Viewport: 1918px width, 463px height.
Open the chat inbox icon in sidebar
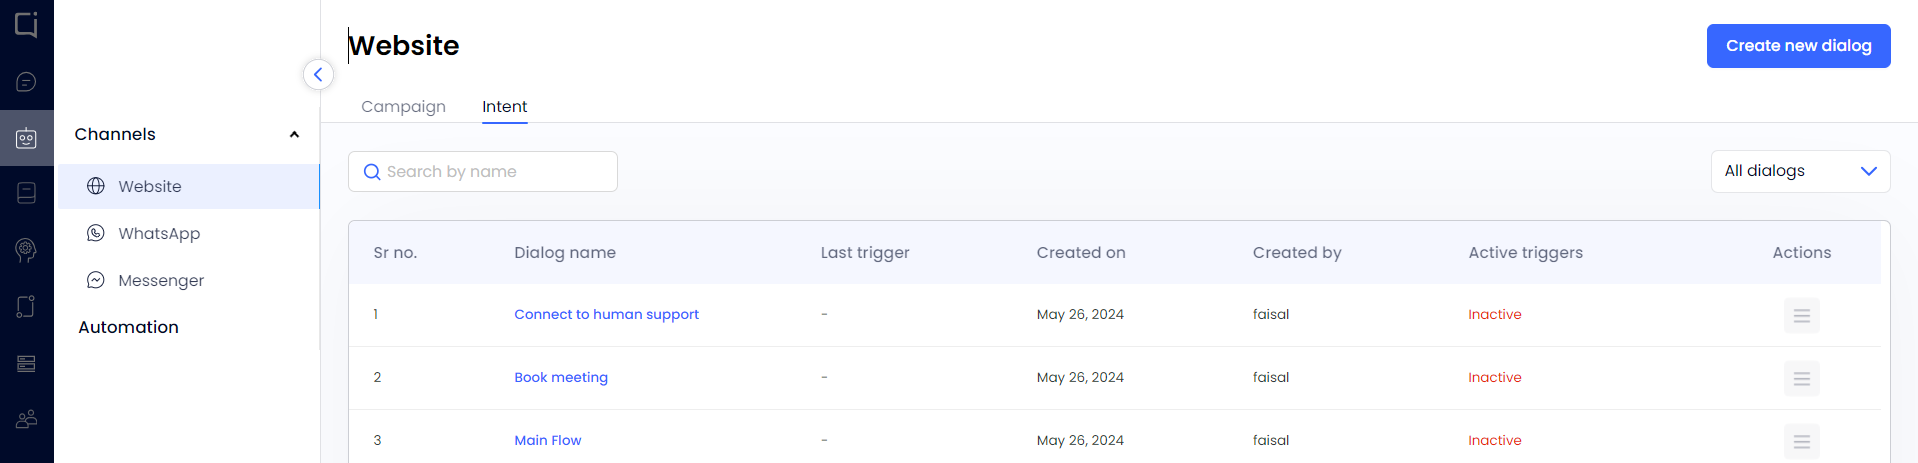(27, 82)
